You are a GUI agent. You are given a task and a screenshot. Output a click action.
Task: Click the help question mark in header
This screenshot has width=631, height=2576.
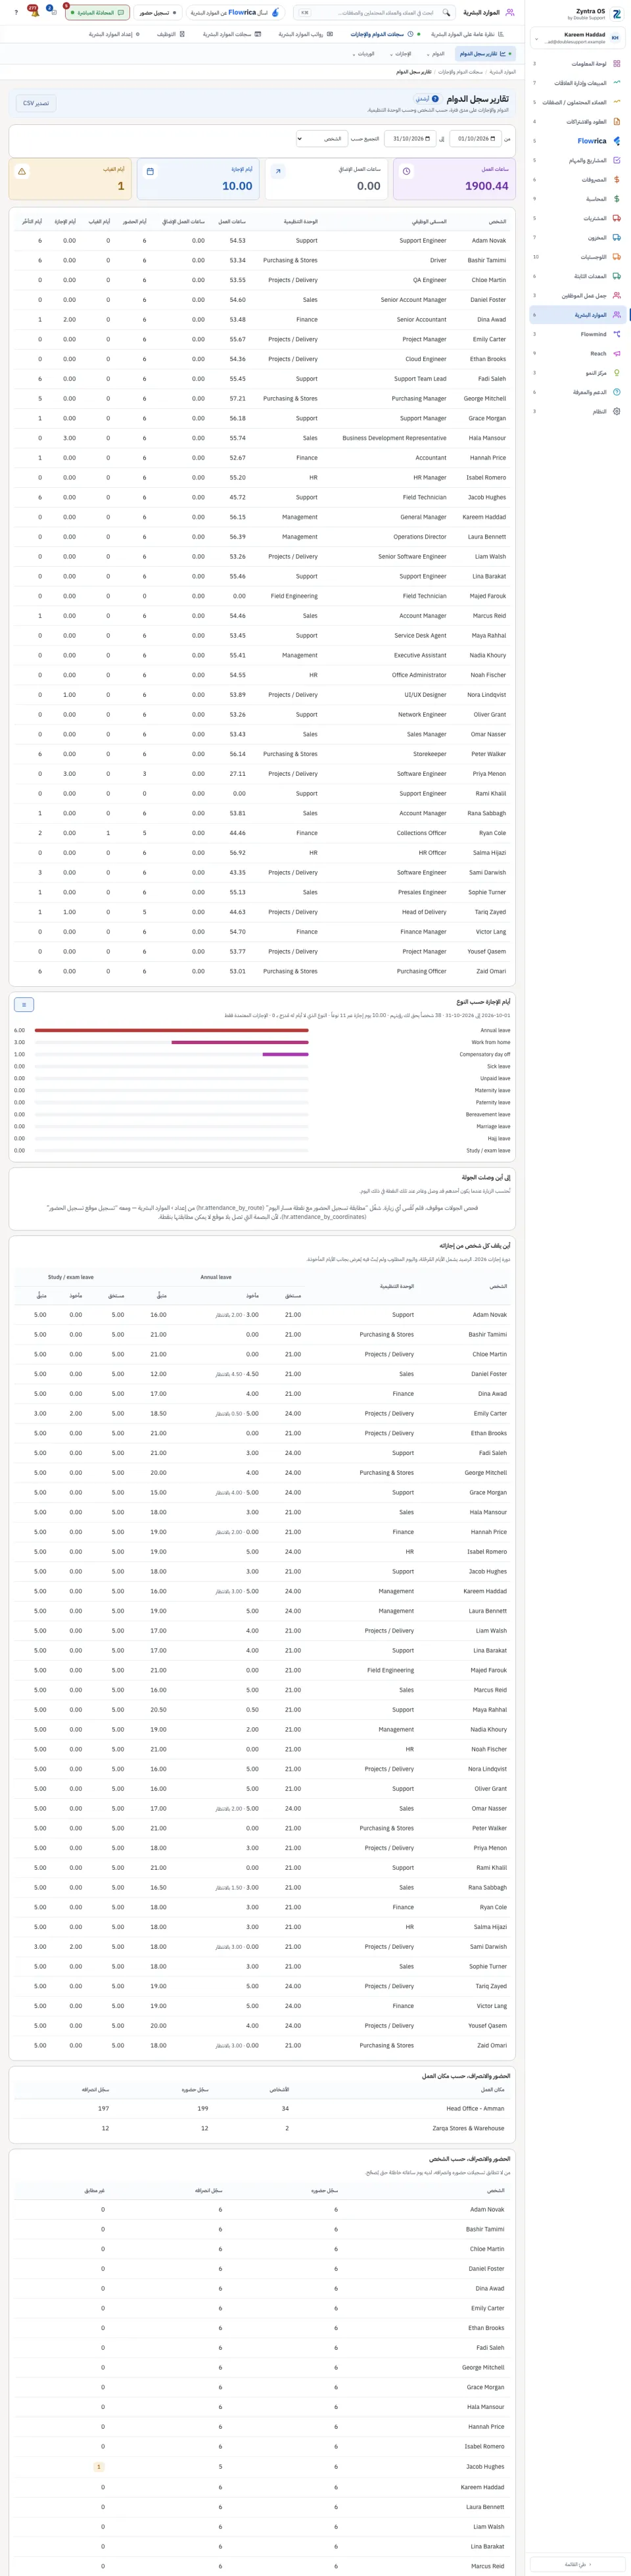tap(16, 13)
